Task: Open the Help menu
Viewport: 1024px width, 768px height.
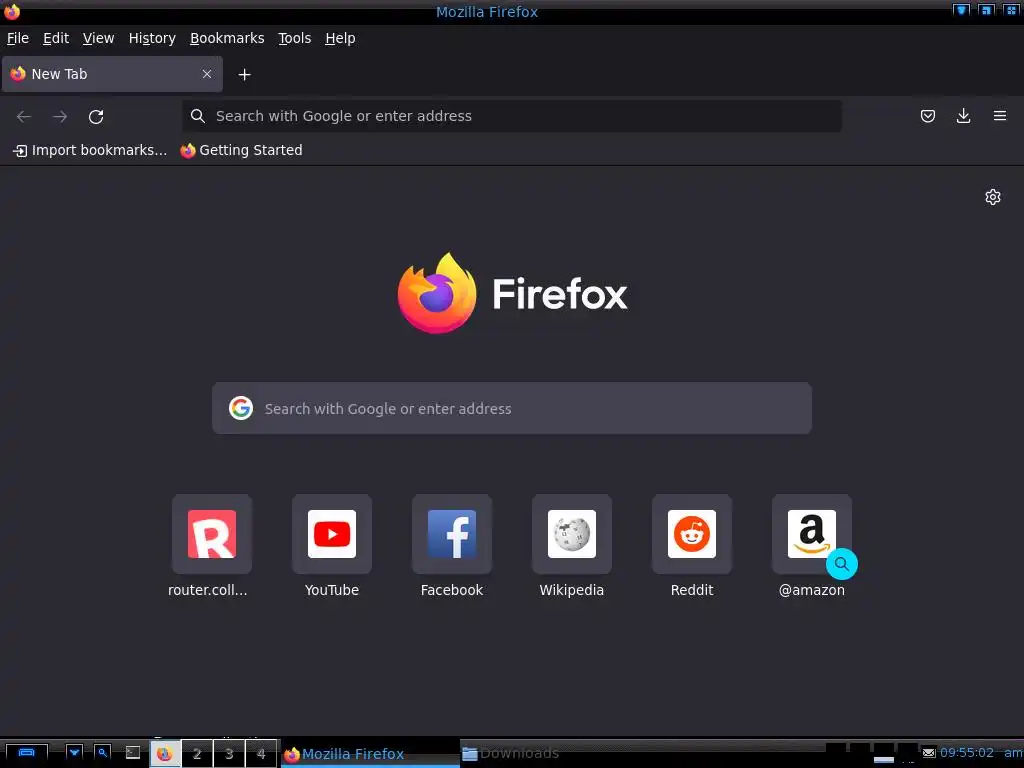Action: point(340,39)
